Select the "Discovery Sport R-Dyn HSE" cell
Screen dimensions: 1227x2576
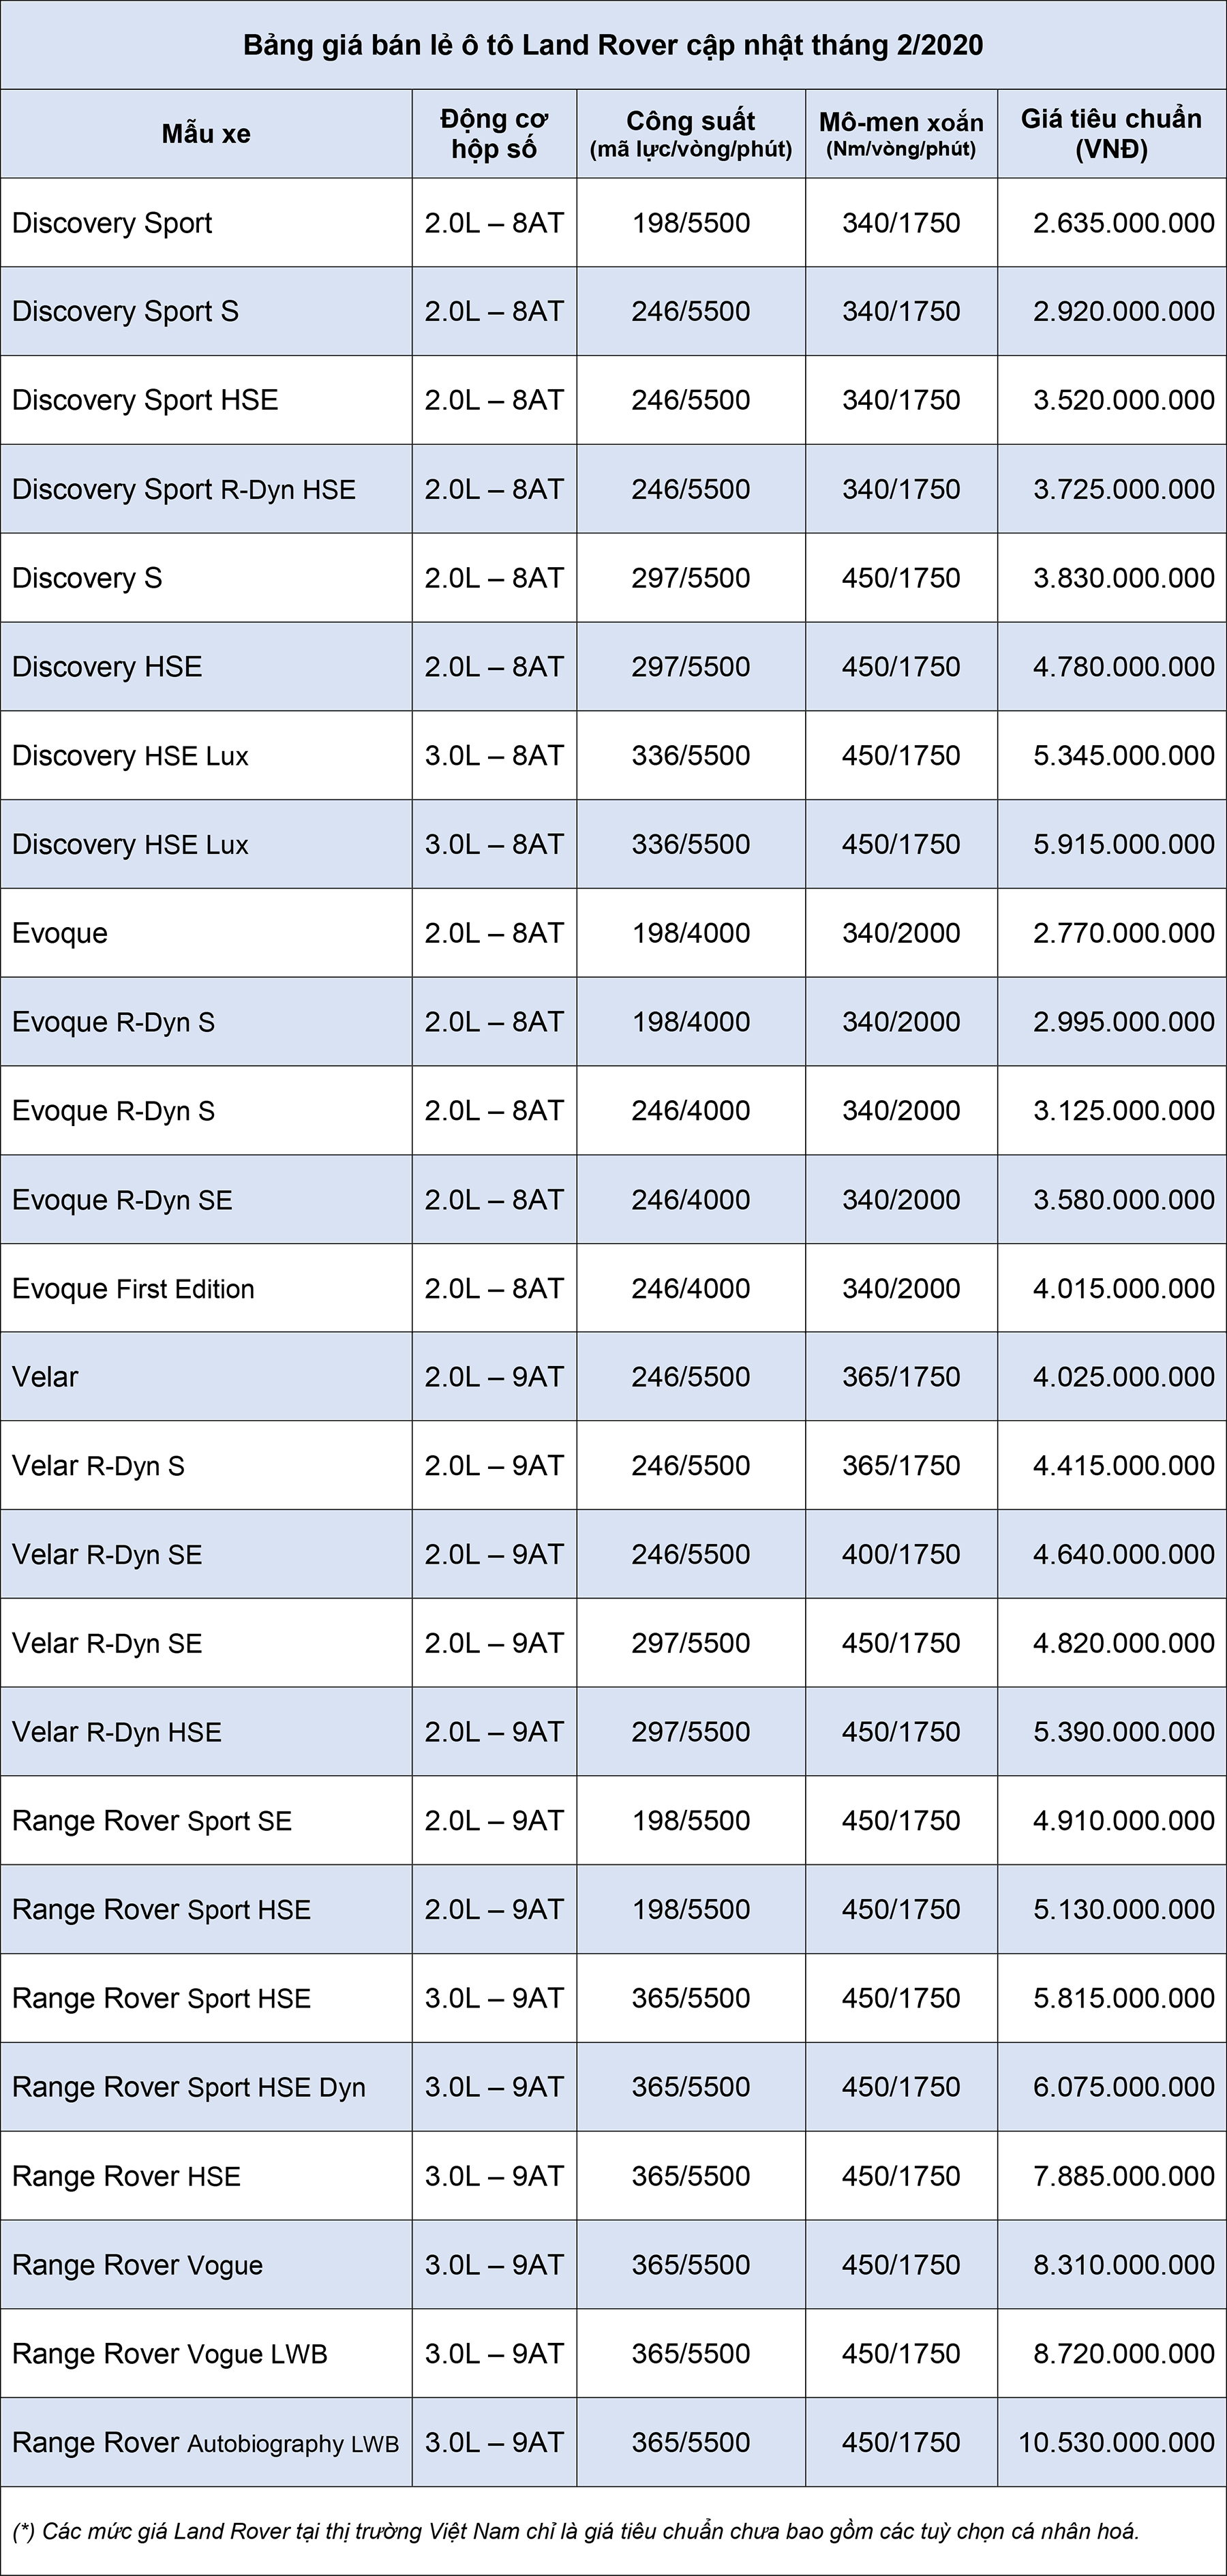184,489
